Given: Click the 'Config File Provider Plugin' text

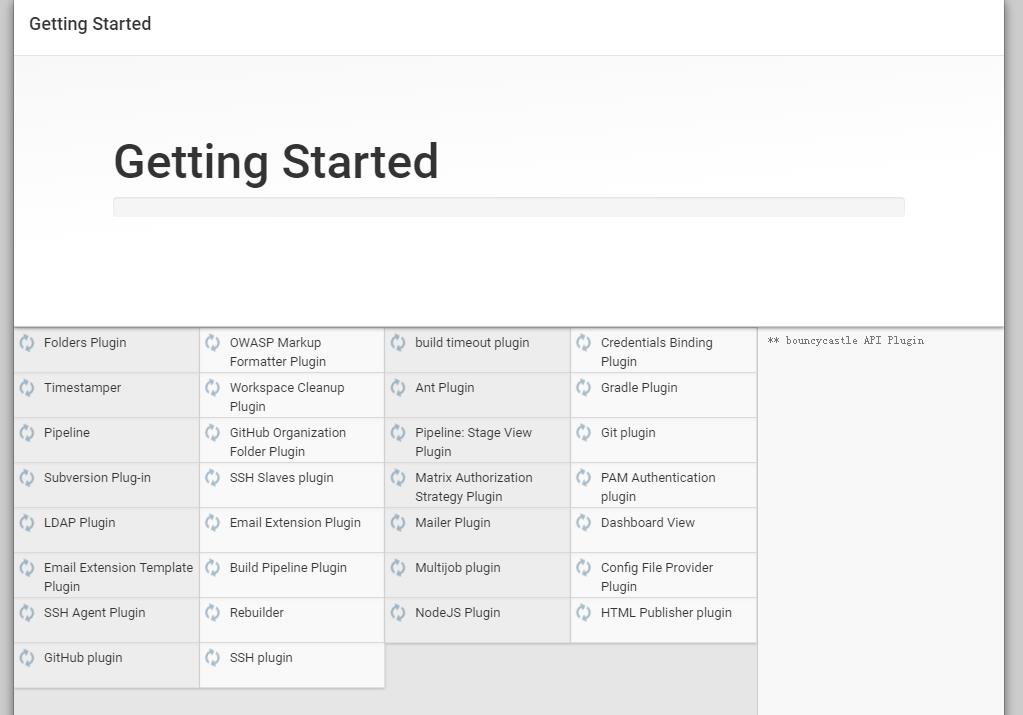Looking at the screenshot, I should tap(657, 577).
